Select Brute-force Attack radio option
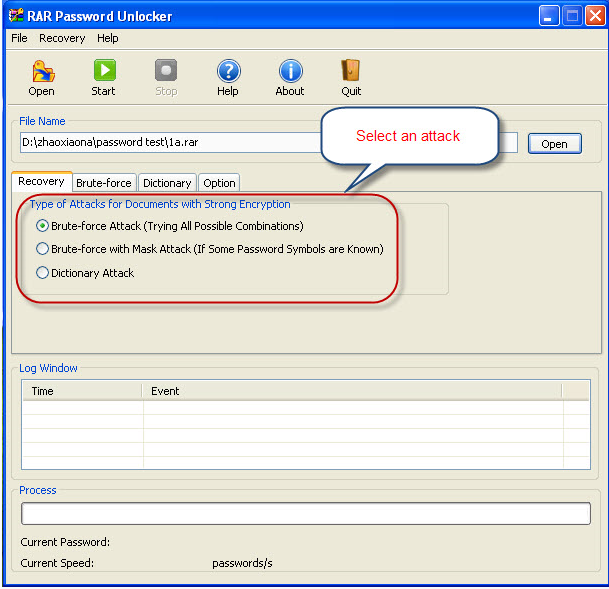 [x=42, y=226]
